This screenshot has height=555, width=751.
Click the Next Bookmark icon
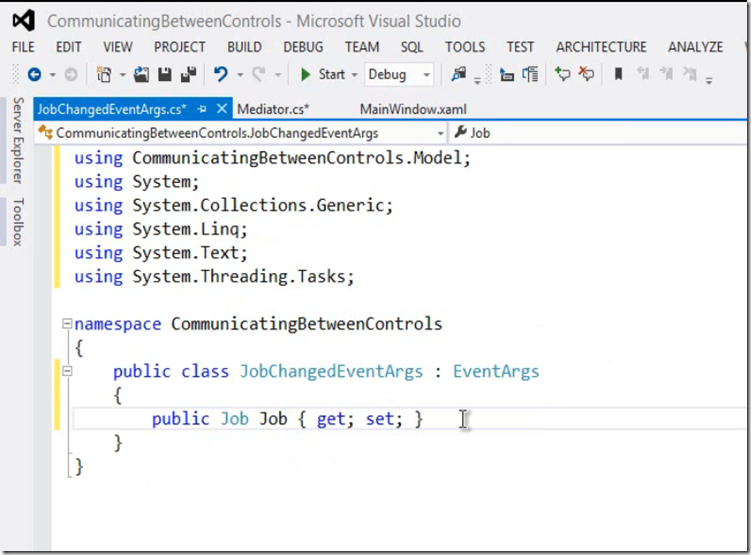click(666, 74)
